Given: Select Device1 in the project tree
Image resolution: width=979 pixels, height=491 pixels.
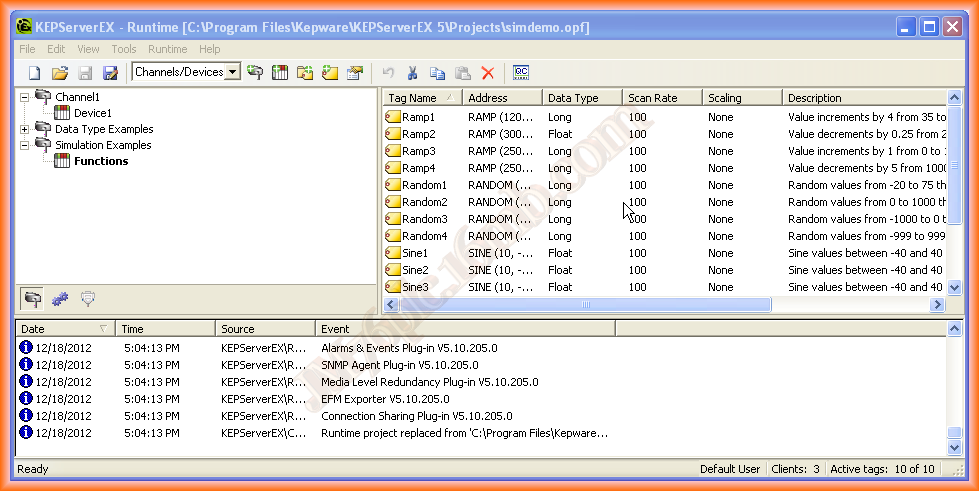Looking at the screenshot, I should tap(92, 113).
